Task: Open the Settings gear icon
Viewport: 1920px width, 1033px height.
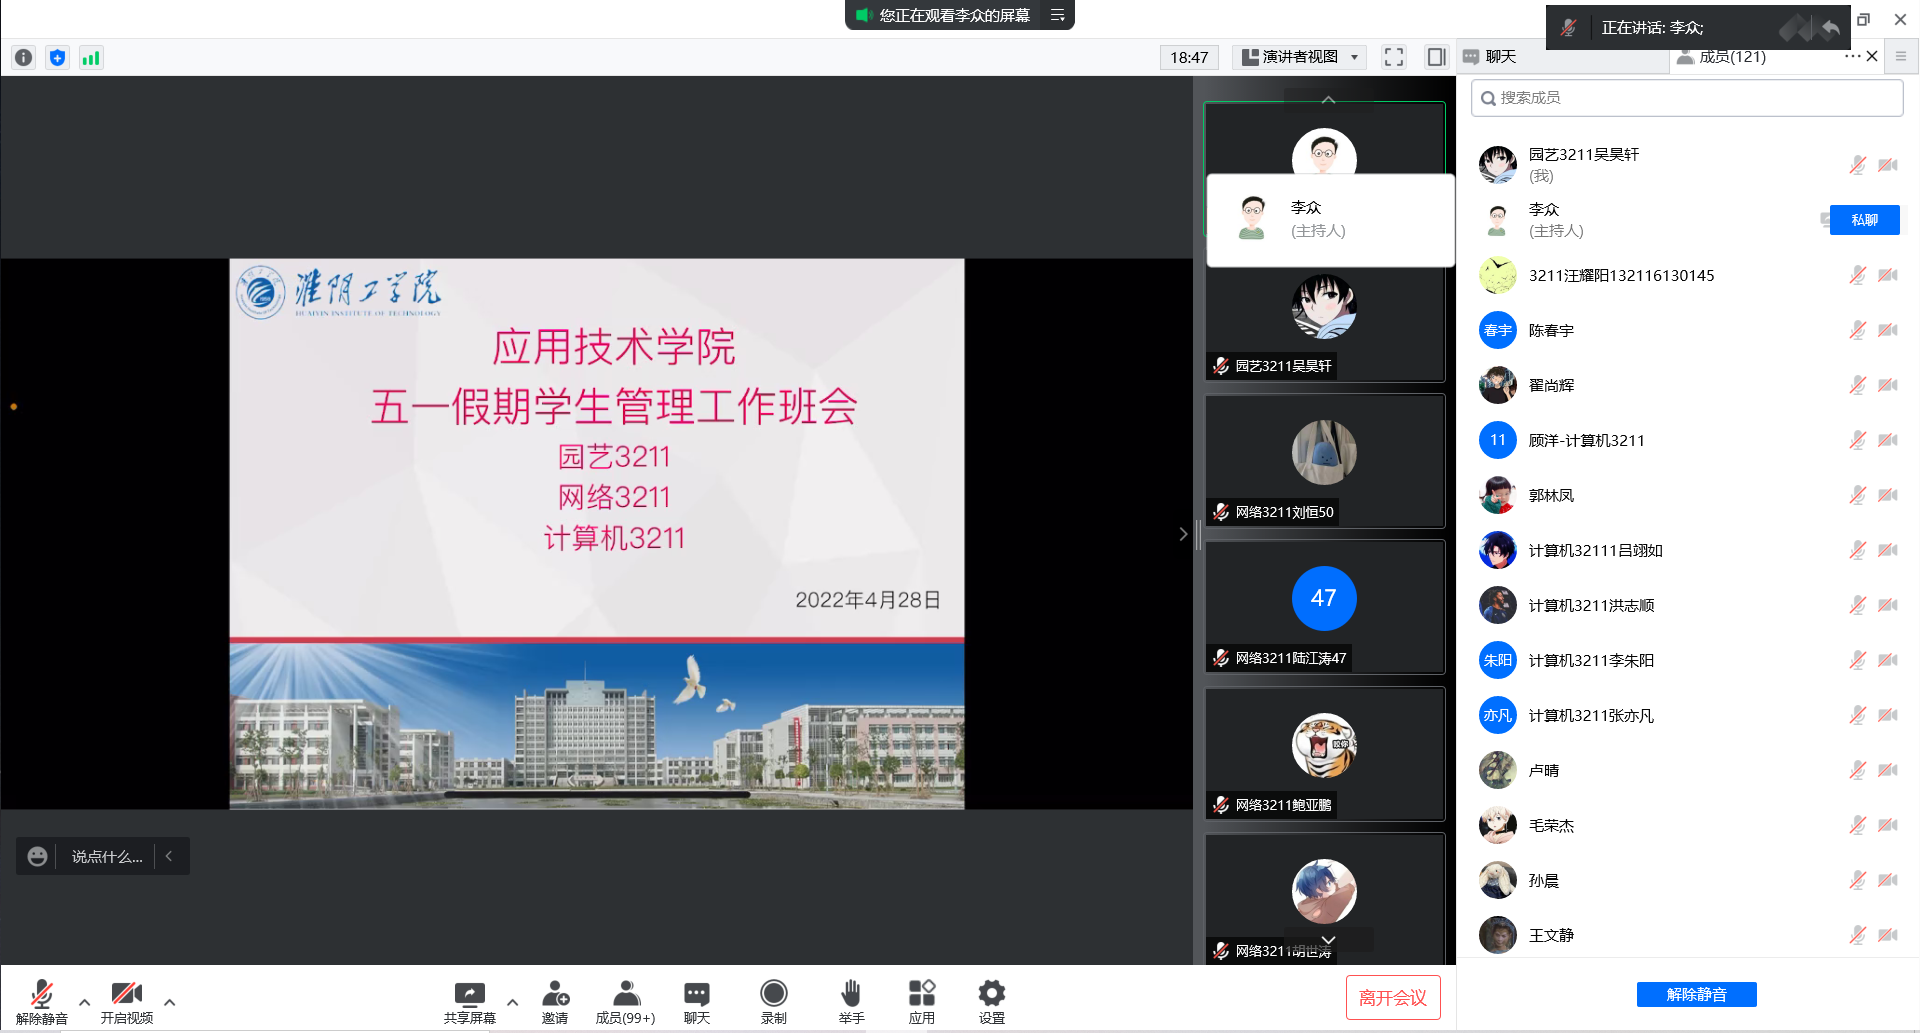Action: pos(992,993)
